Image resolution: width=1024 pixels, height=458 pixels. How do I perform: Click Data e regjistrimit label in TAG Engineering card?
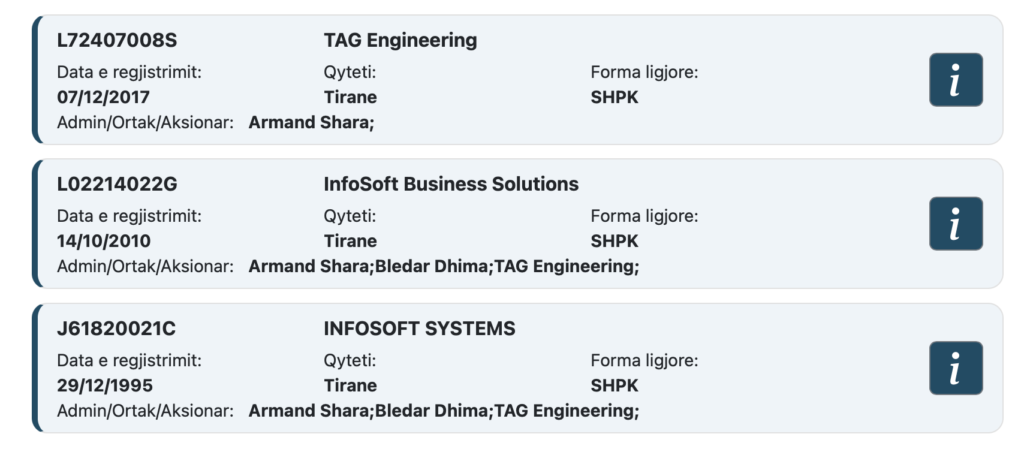click(130, 73)
